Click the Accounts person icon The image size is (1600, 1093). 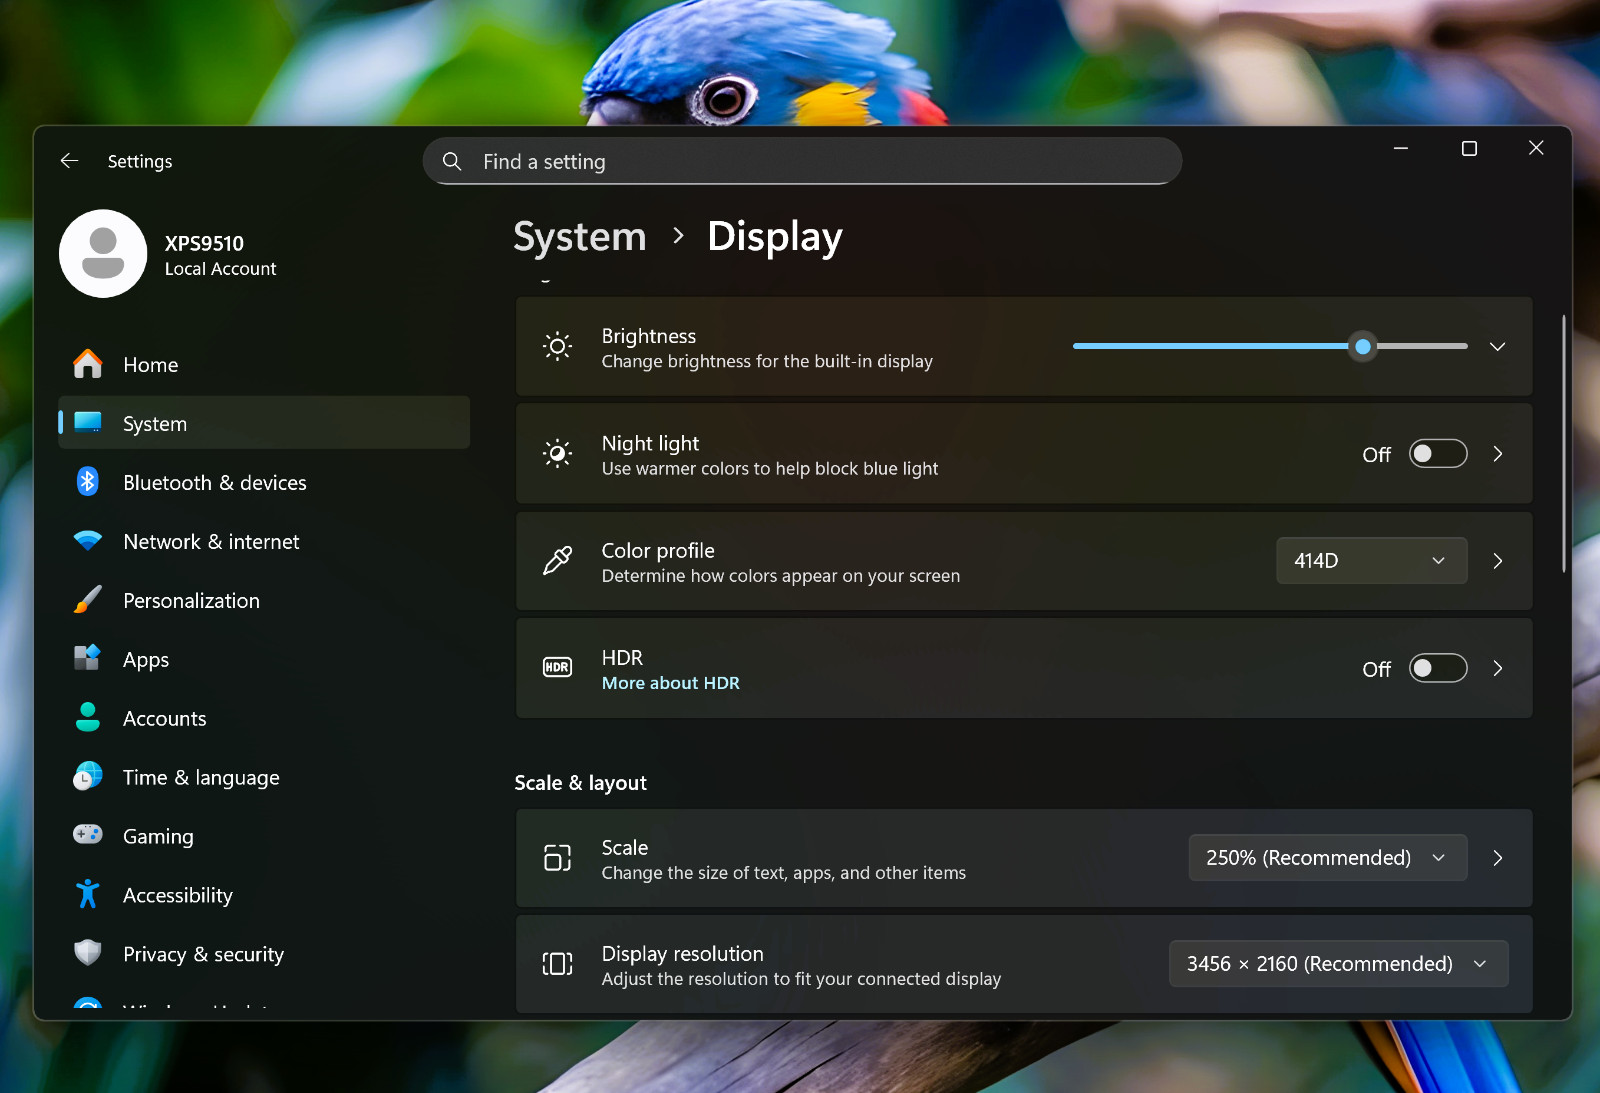coord(88,717)
